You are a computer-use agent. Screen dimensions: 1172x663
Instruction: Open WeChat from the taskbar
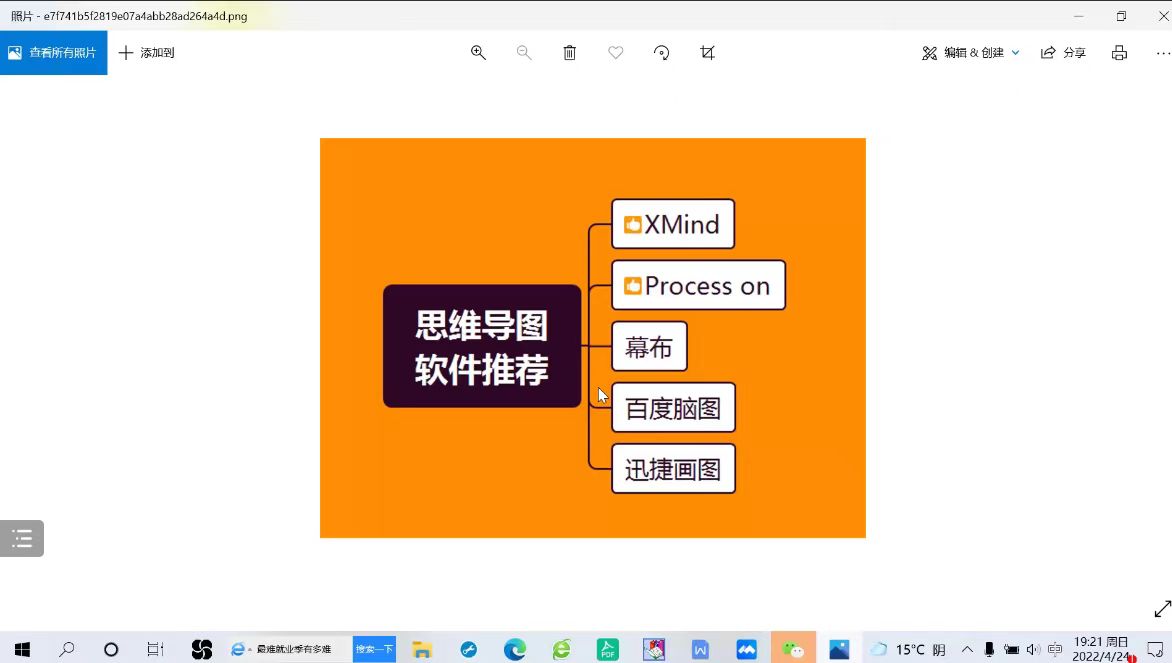click(x=792, y=650)
